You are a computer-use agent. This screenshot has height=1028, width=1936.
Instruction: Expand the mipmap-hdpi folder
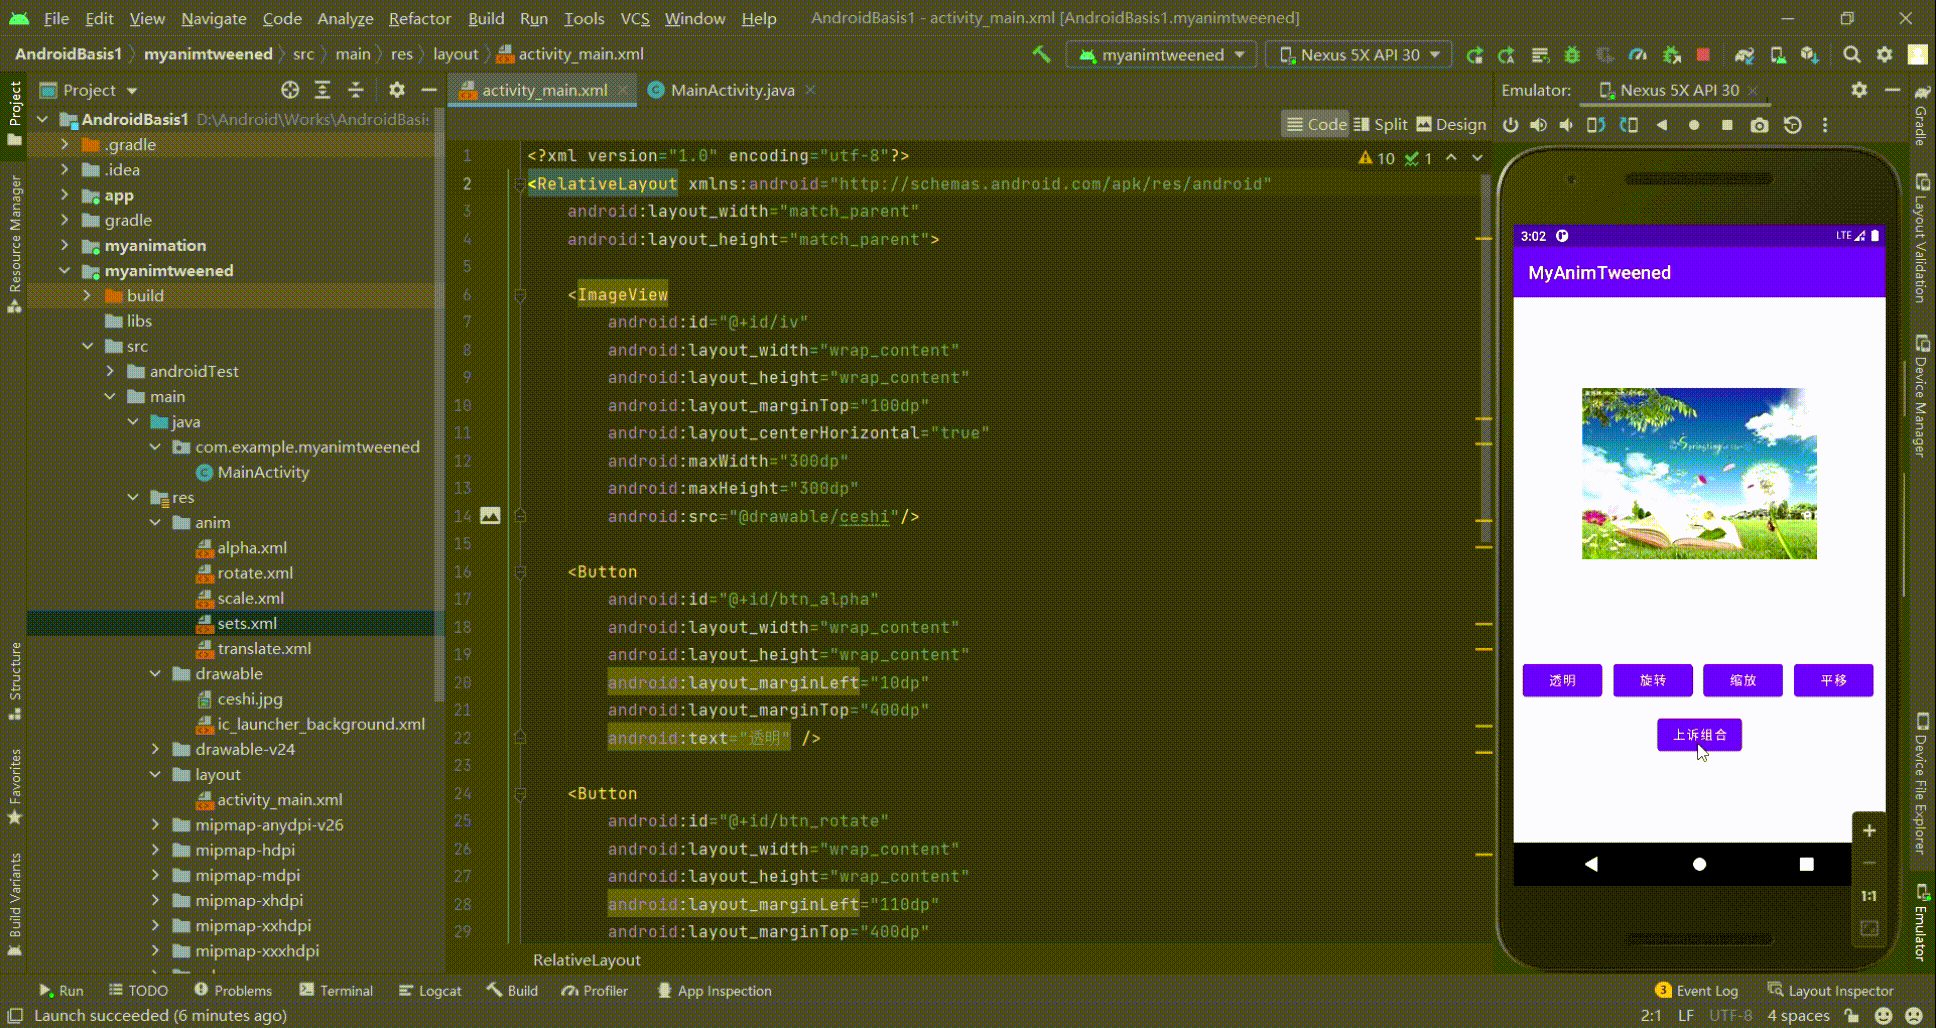pyautogui.click(x=155, y=850)
